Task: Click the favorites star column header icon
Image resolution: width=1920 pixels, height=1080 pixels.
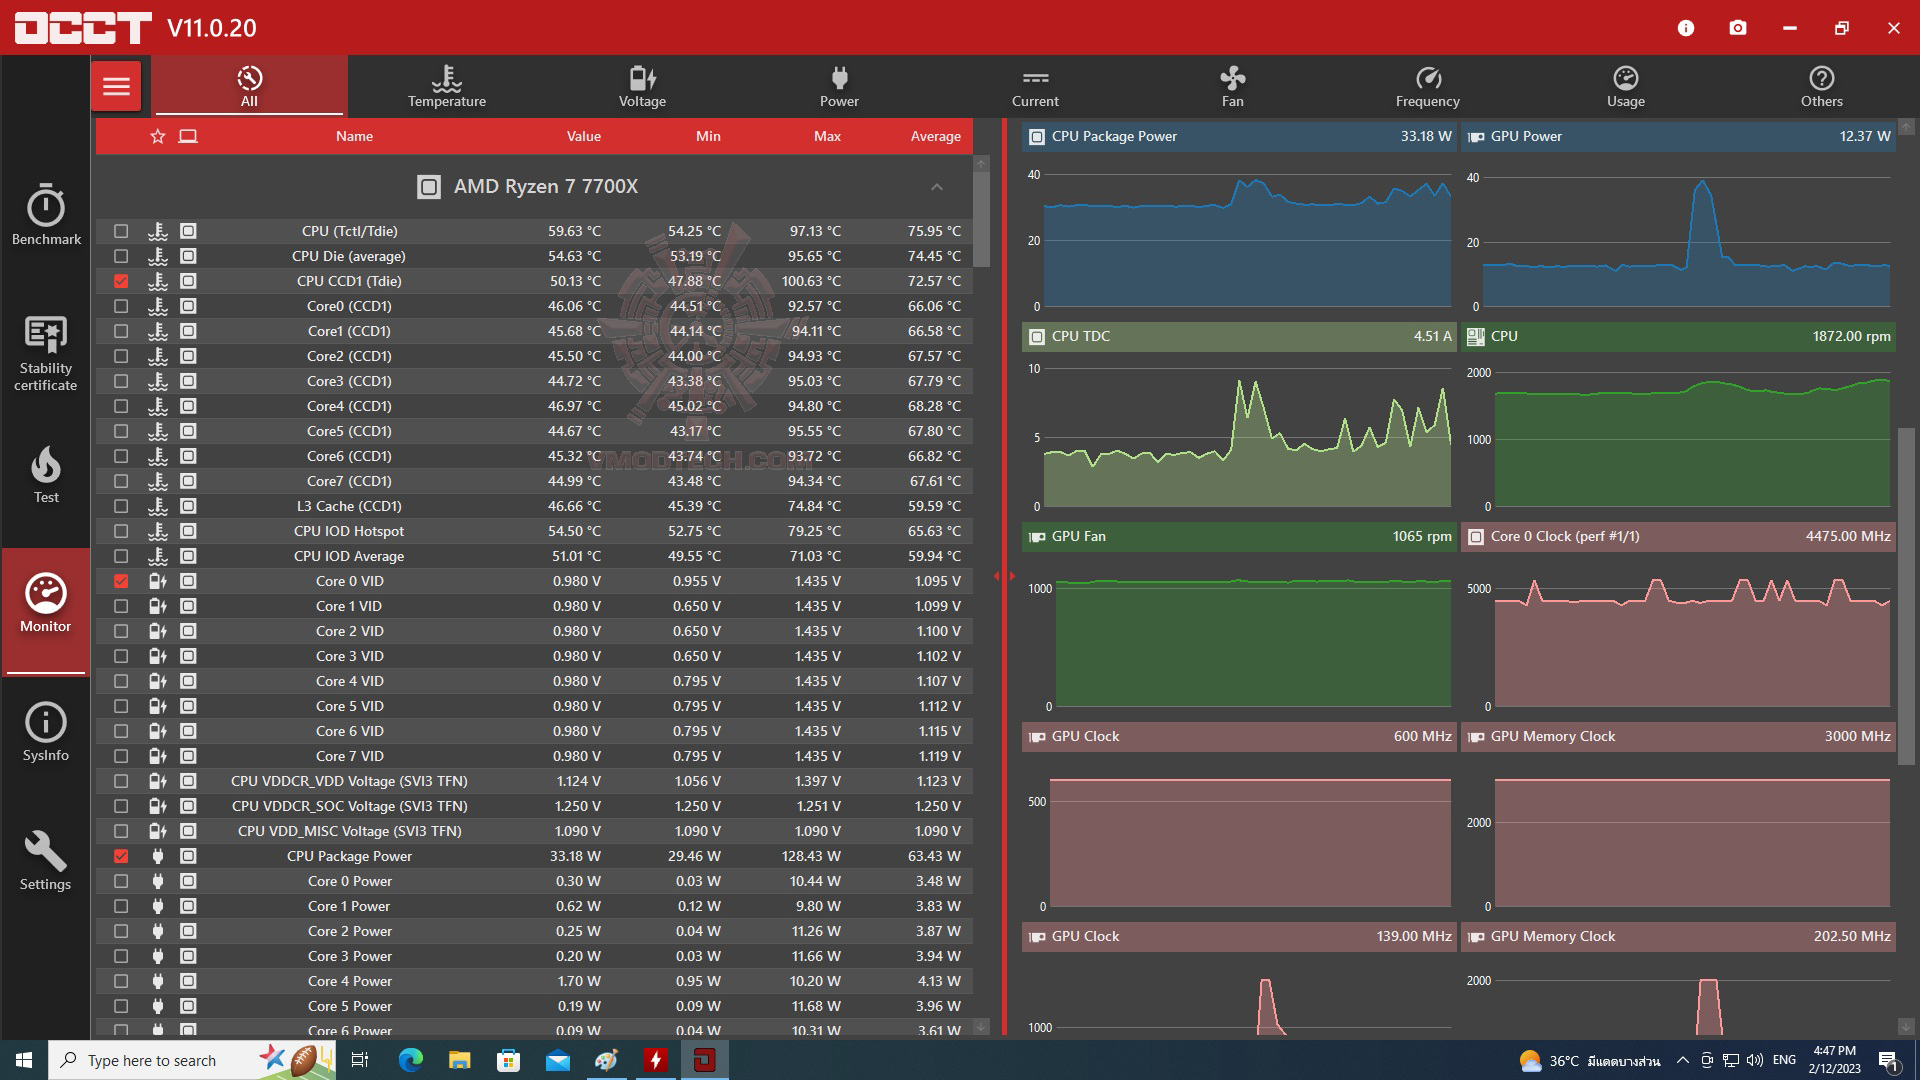Action: point(158,136)
